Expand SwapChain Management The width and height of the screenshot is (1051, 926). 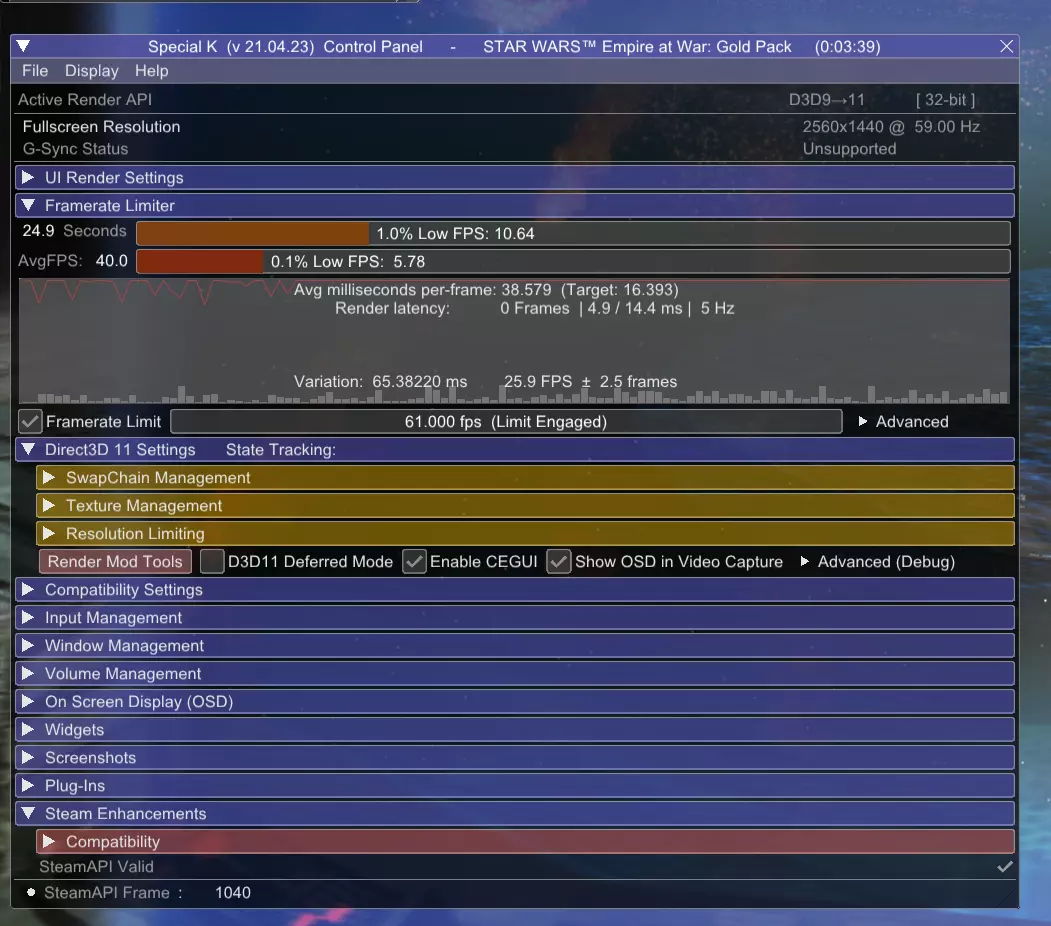[x=526, y=478]
